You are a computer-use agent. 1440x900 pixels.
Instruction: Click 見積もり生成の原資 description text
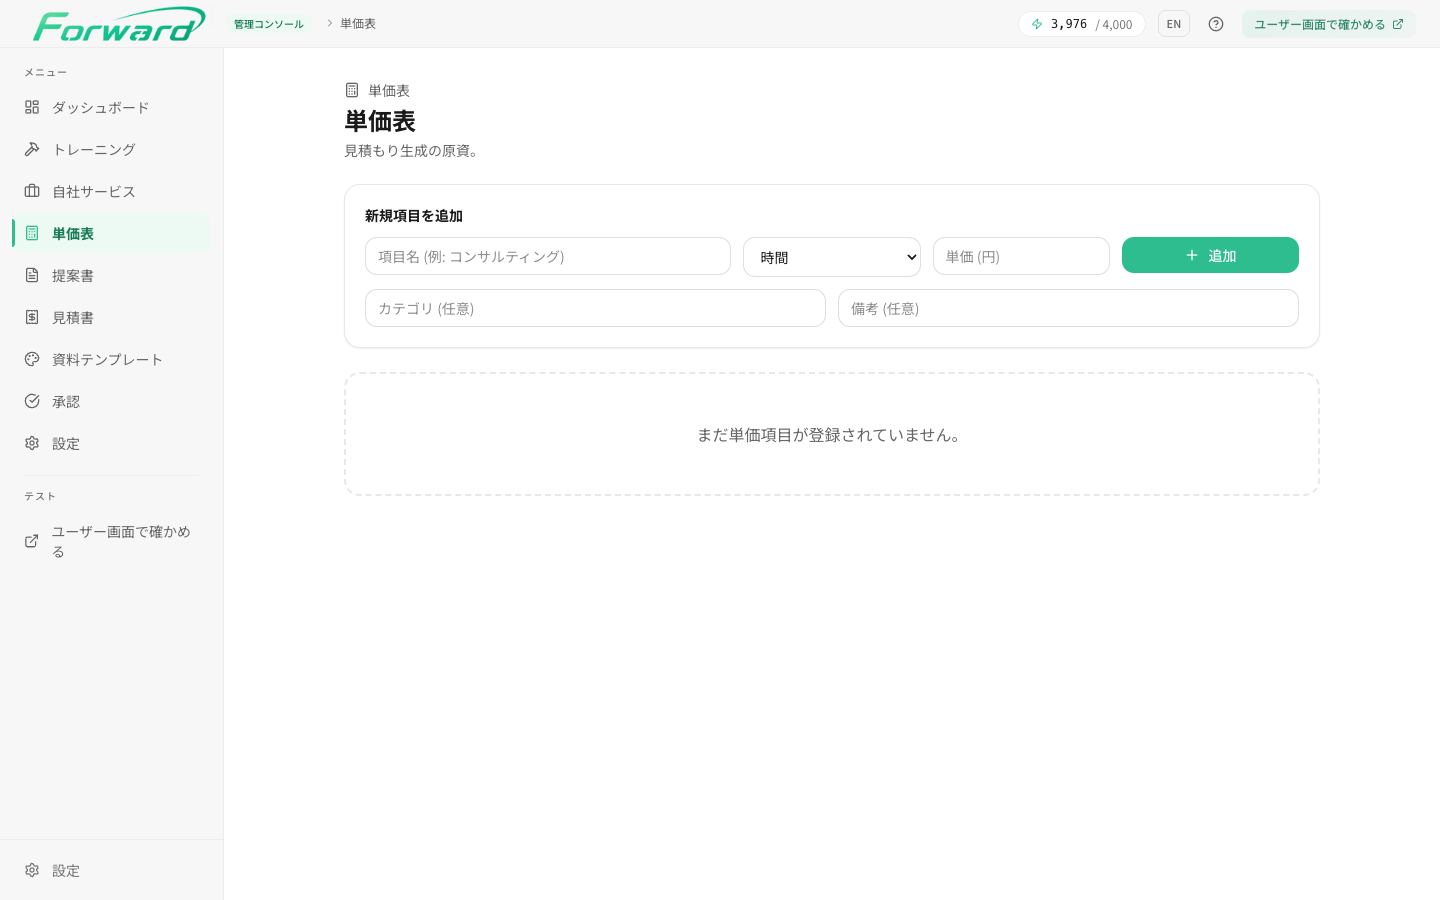413,151
